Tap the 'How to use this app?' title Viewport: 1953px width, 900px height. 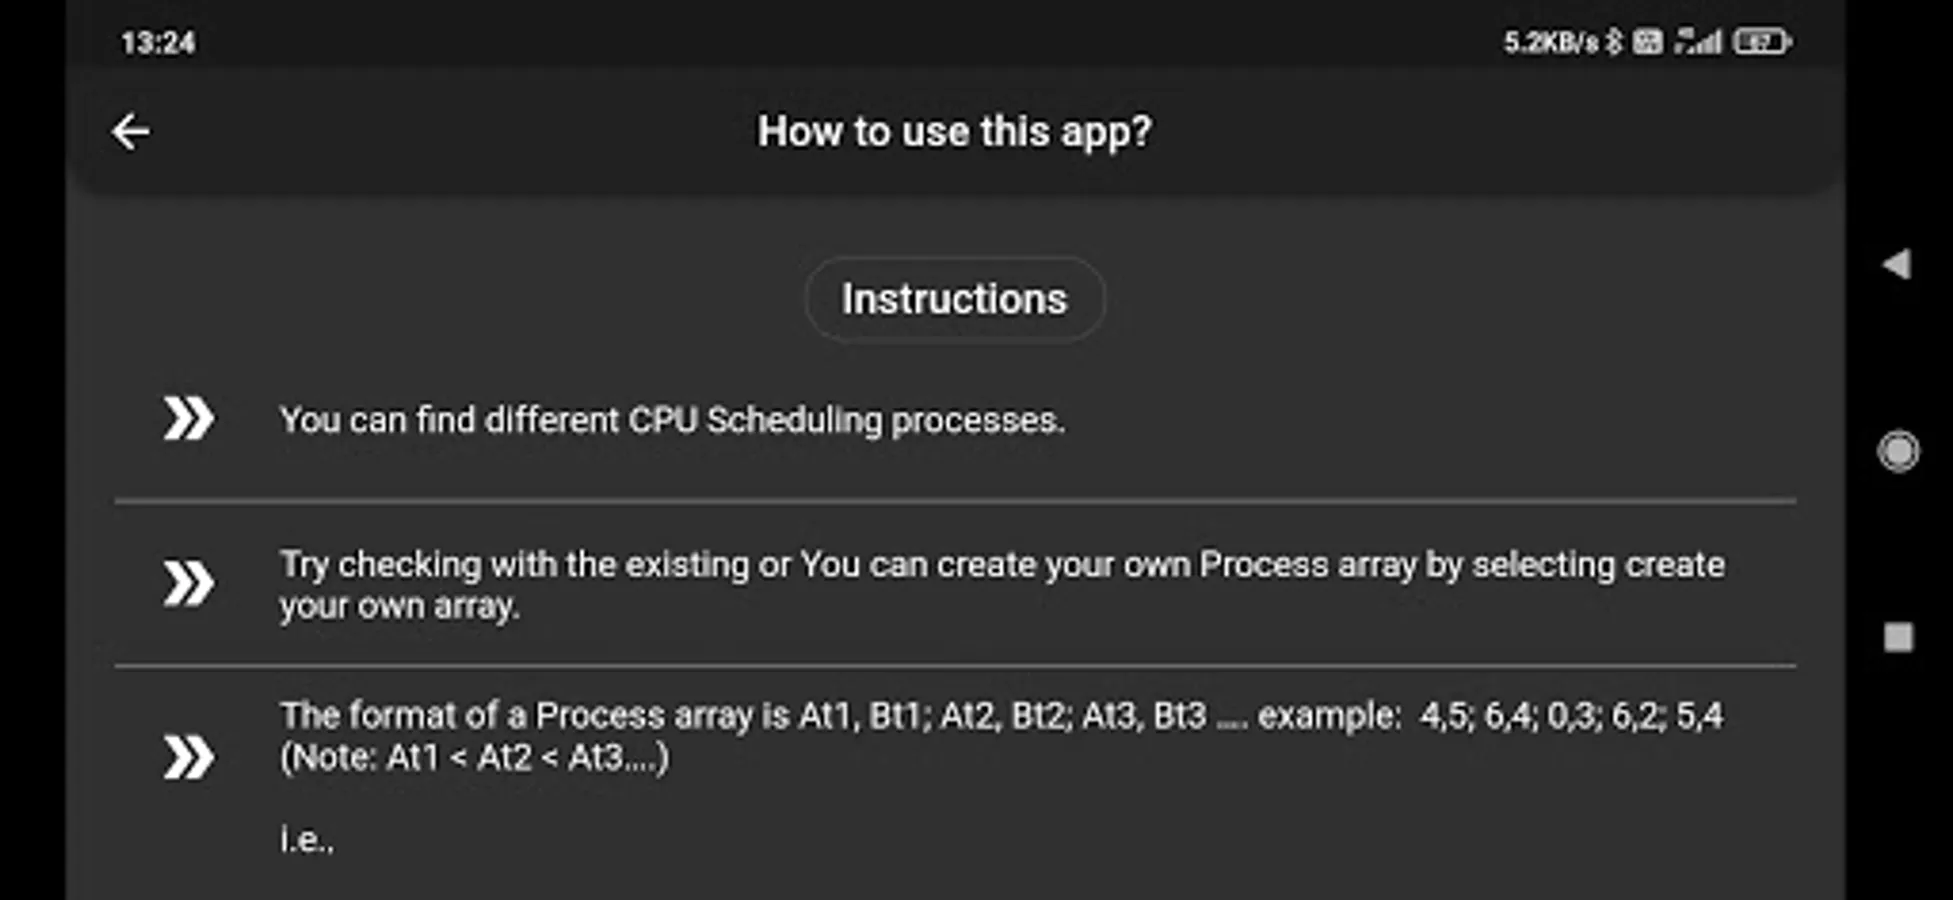tap(954, 131)
